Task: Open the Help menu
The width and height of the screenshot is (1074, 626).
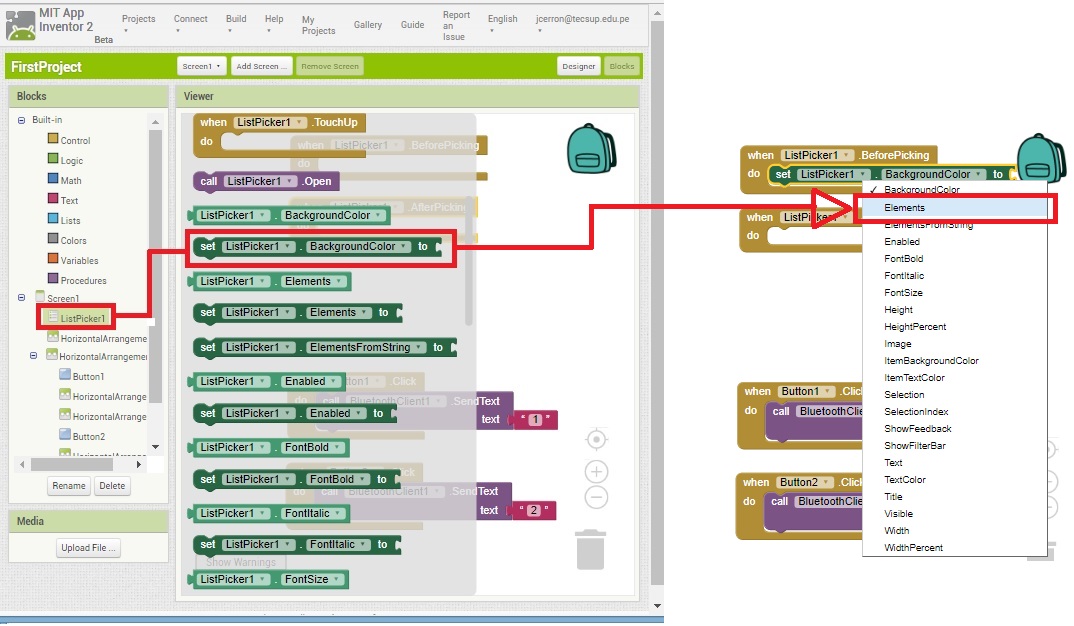Action: (274, 23)
